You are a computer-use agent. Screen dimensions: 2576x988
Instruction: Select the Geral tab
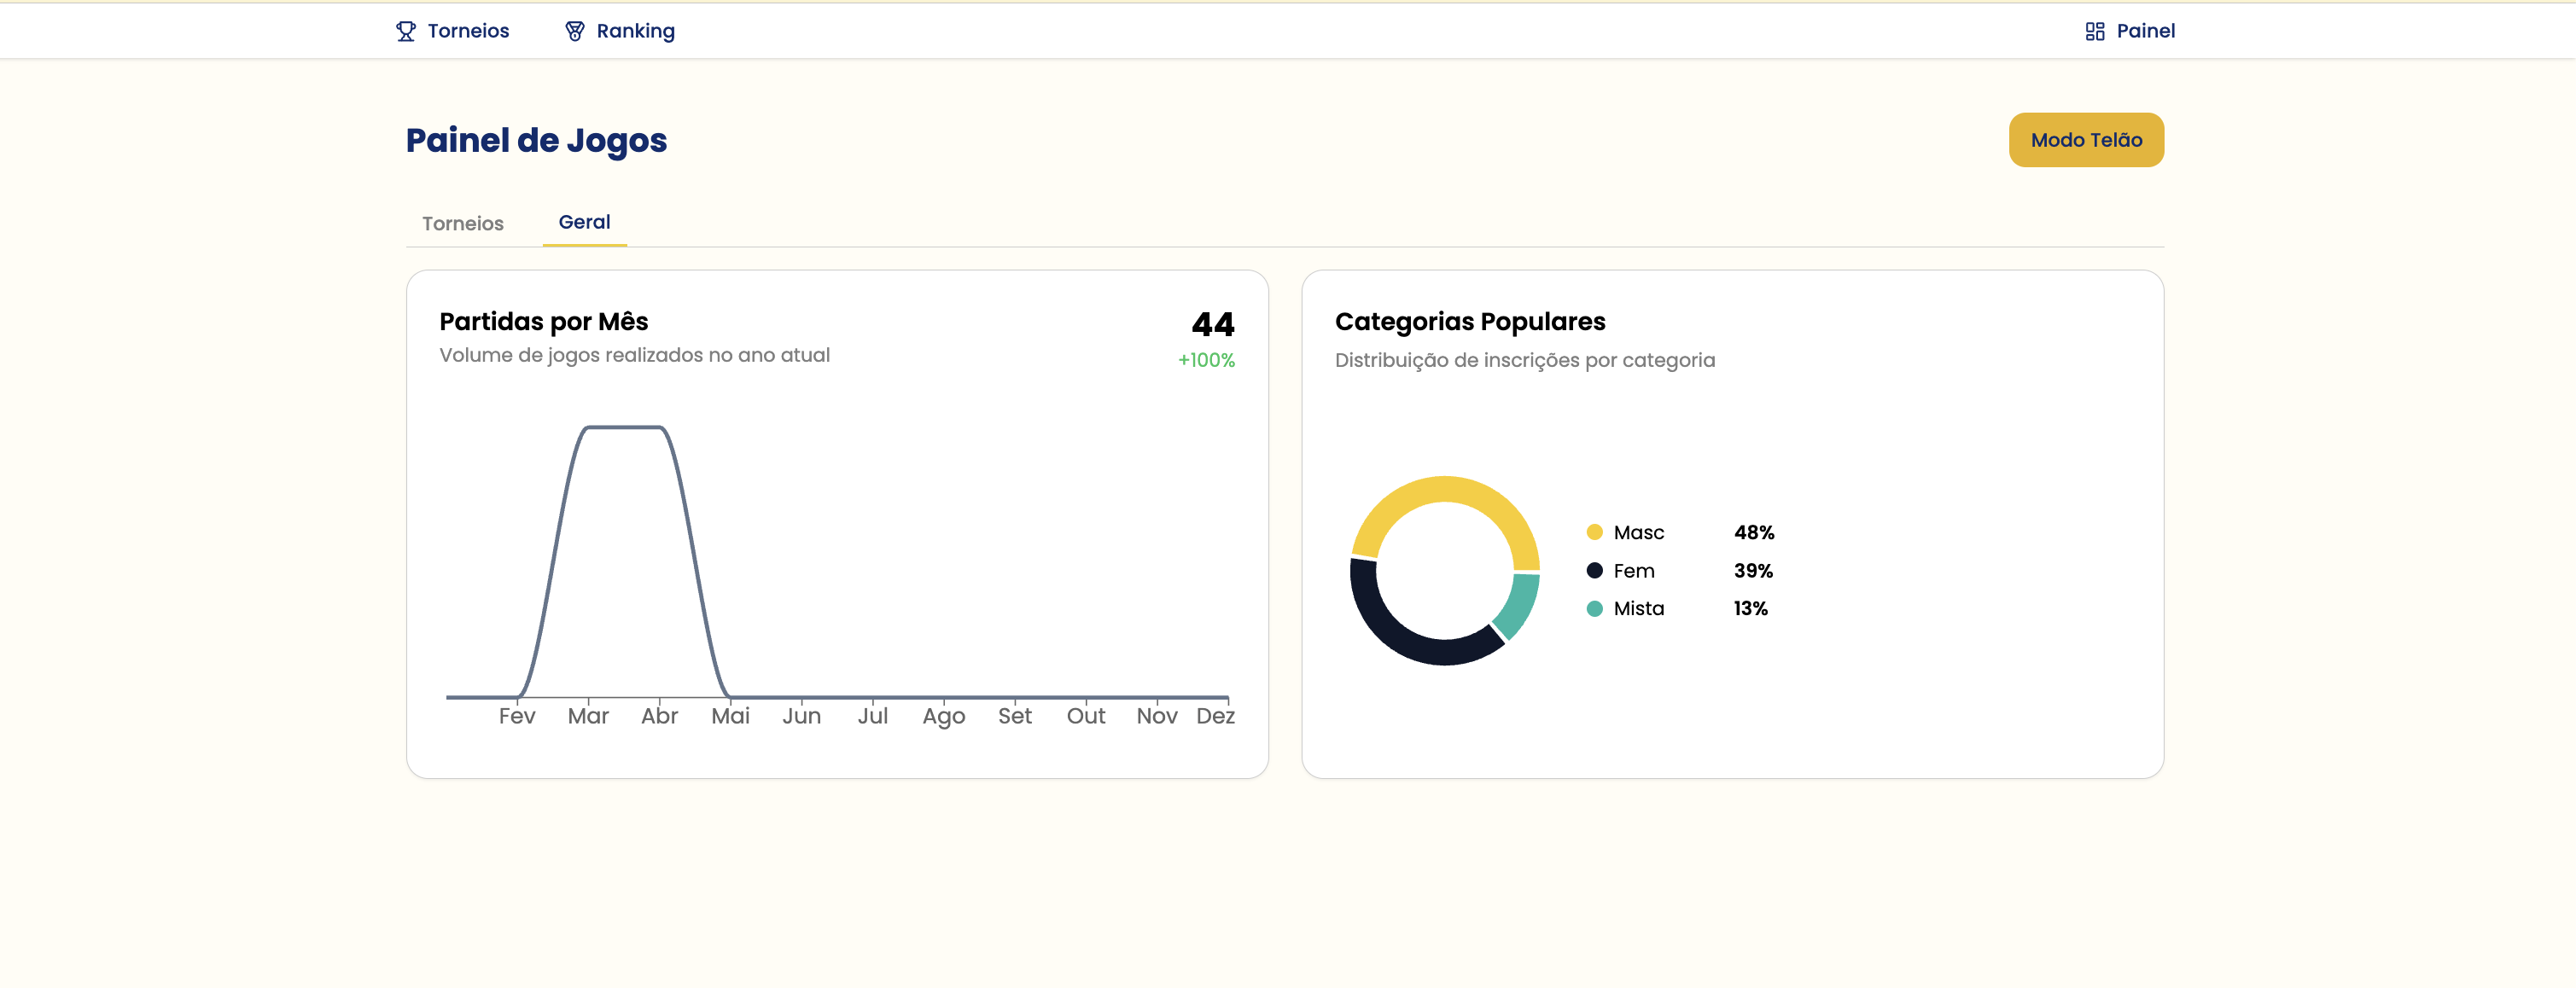tap(584, 222)
